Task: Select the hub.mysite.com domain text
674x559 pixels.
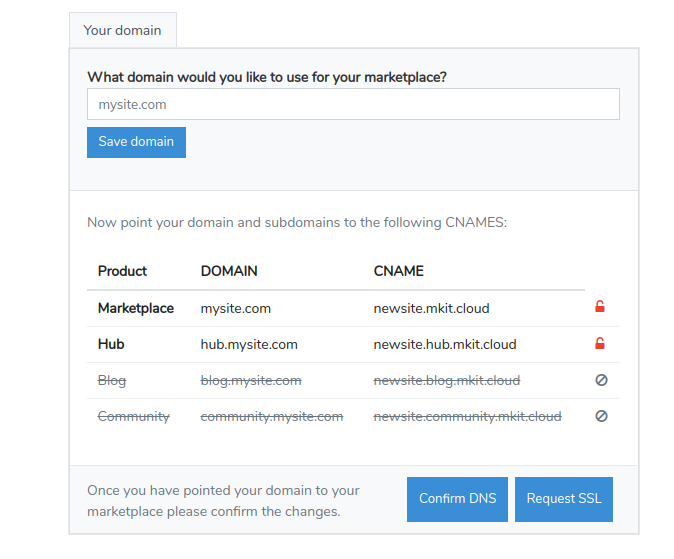Action: [x=249, y=344]
